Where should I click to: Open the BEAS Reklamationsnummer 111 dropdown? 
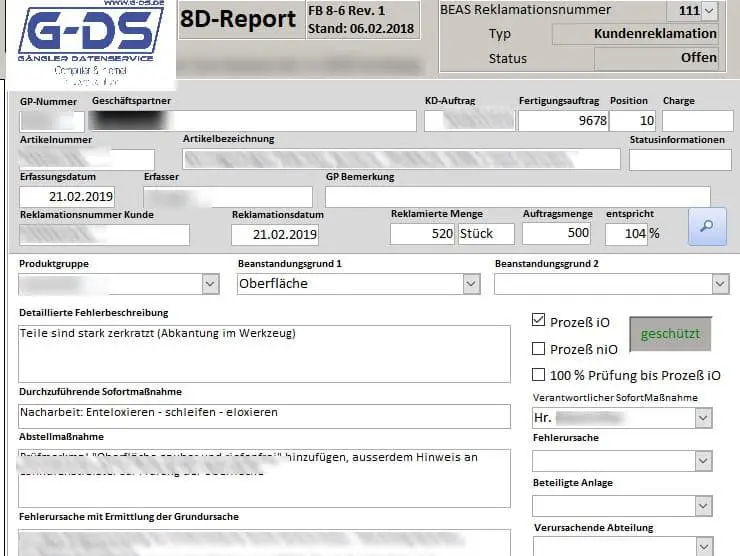(709, 11)
